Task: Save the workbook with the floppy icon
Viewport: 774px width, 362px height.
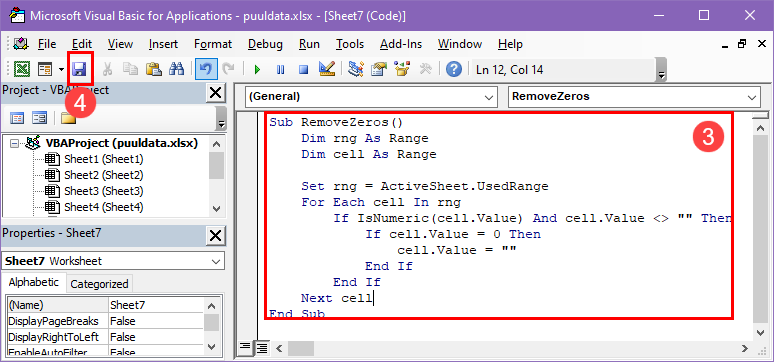Action: click(79, 70)
